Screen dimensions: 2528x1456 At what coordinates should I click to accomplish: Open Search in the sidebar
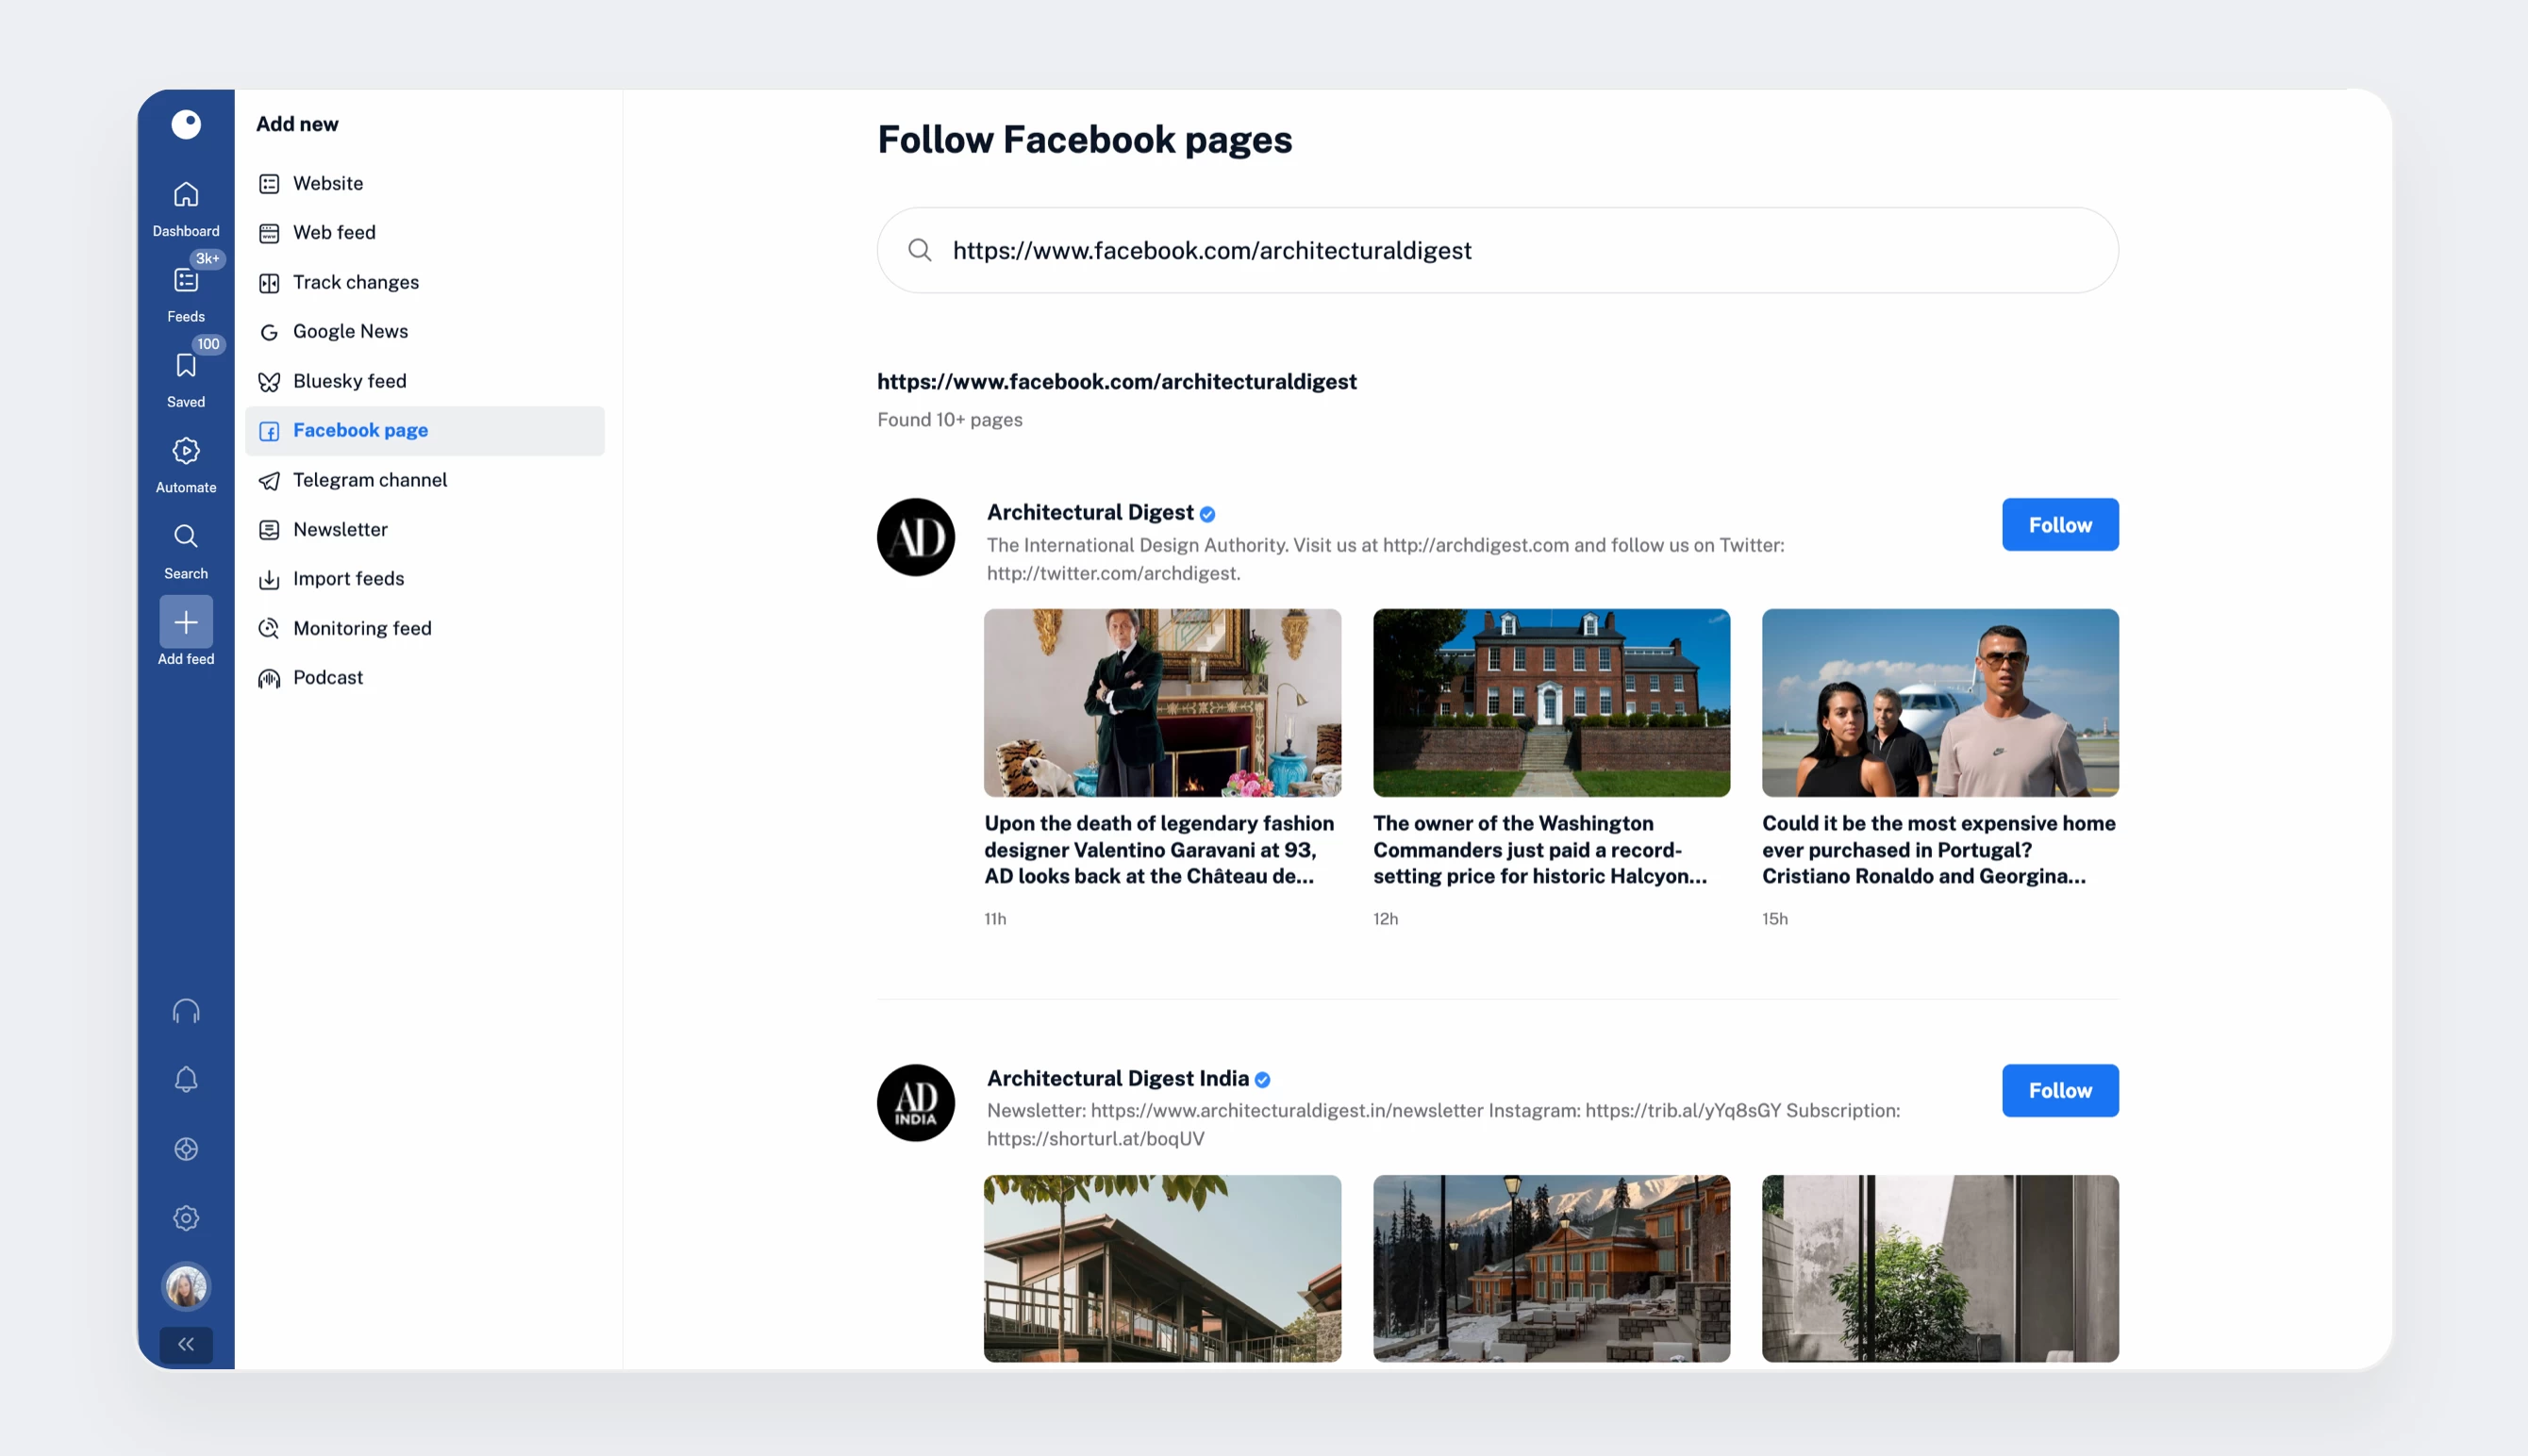click(x=186, y=537)
